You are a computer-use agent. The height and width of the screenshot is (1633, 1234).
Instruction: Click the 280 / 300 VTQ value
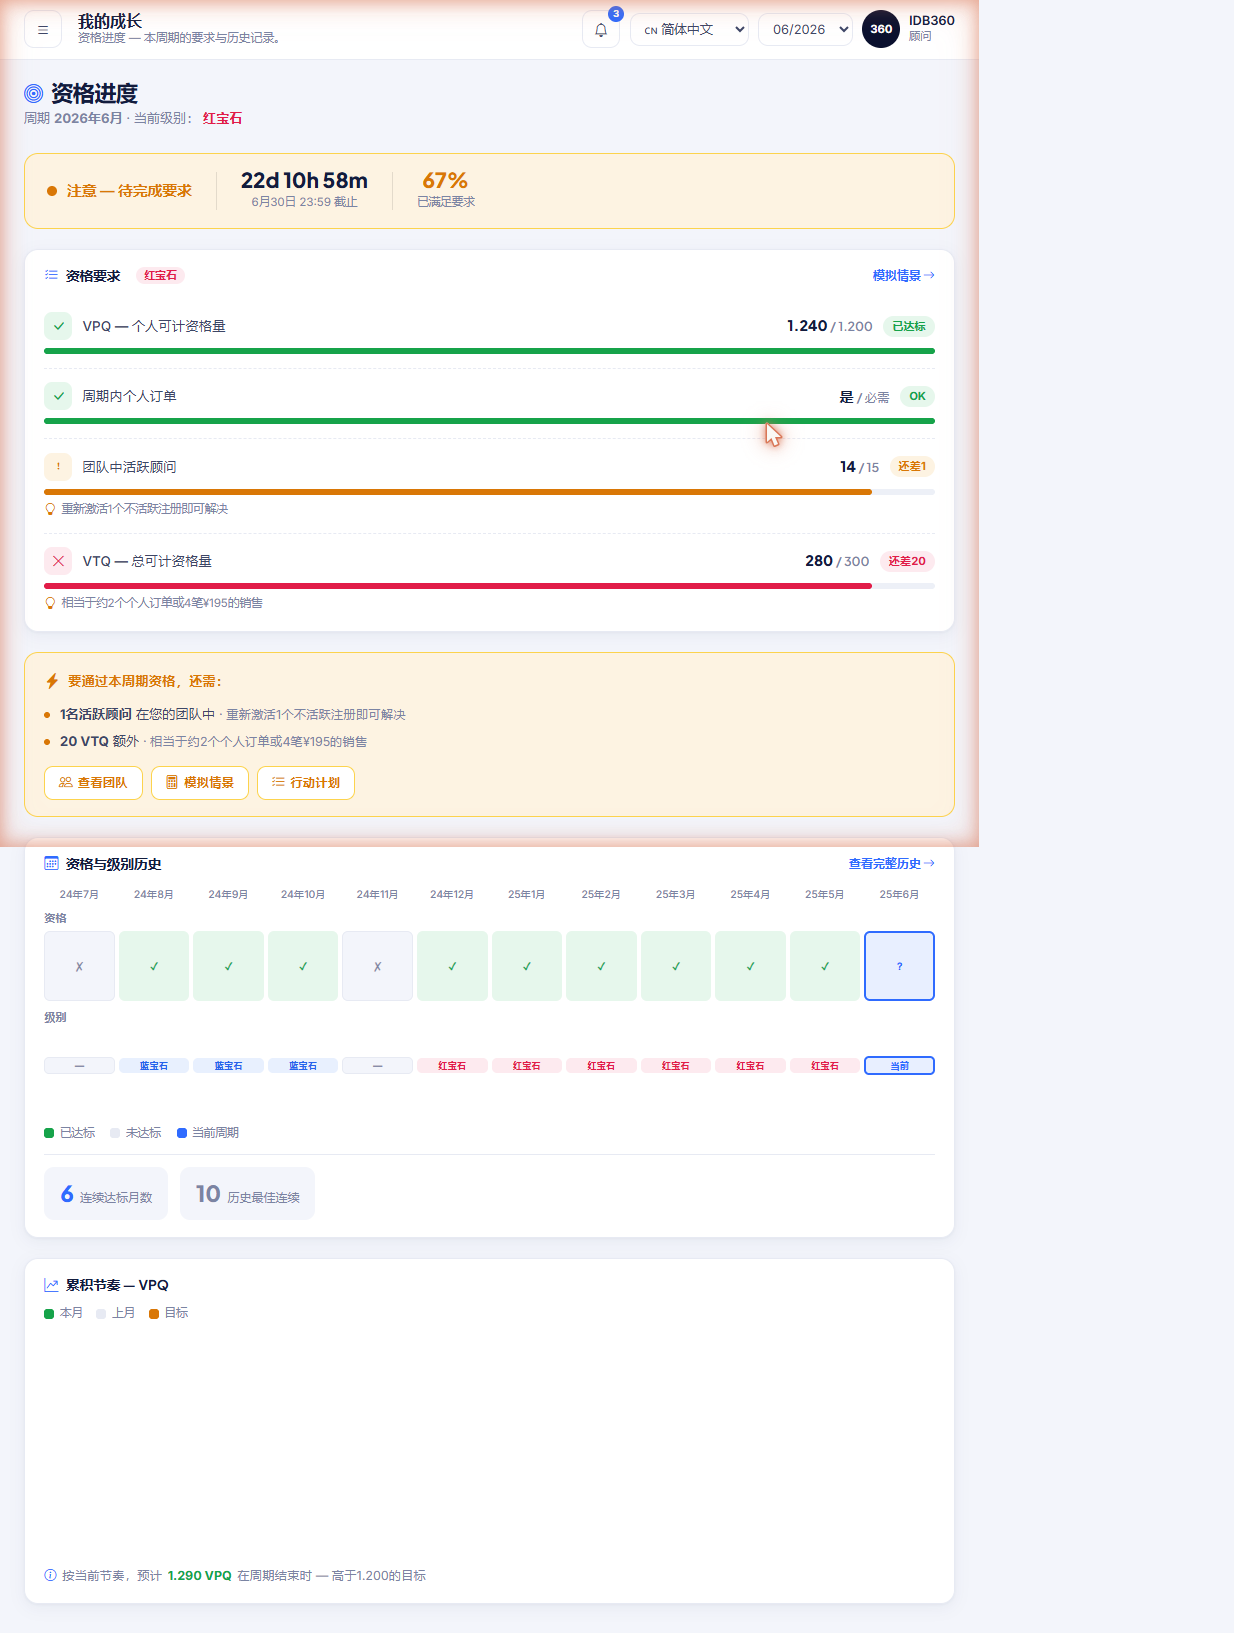[x=837, y=561]
